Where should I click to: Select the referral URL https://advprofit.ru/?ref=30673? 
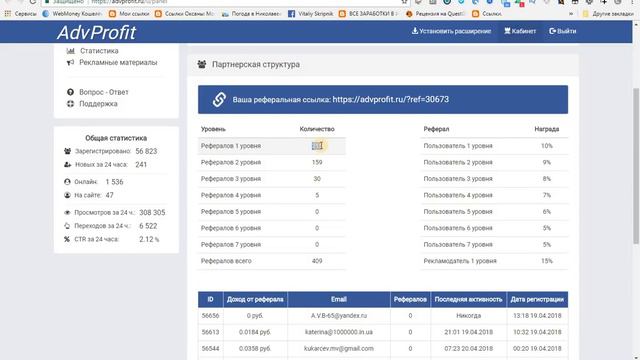point(391,100)
